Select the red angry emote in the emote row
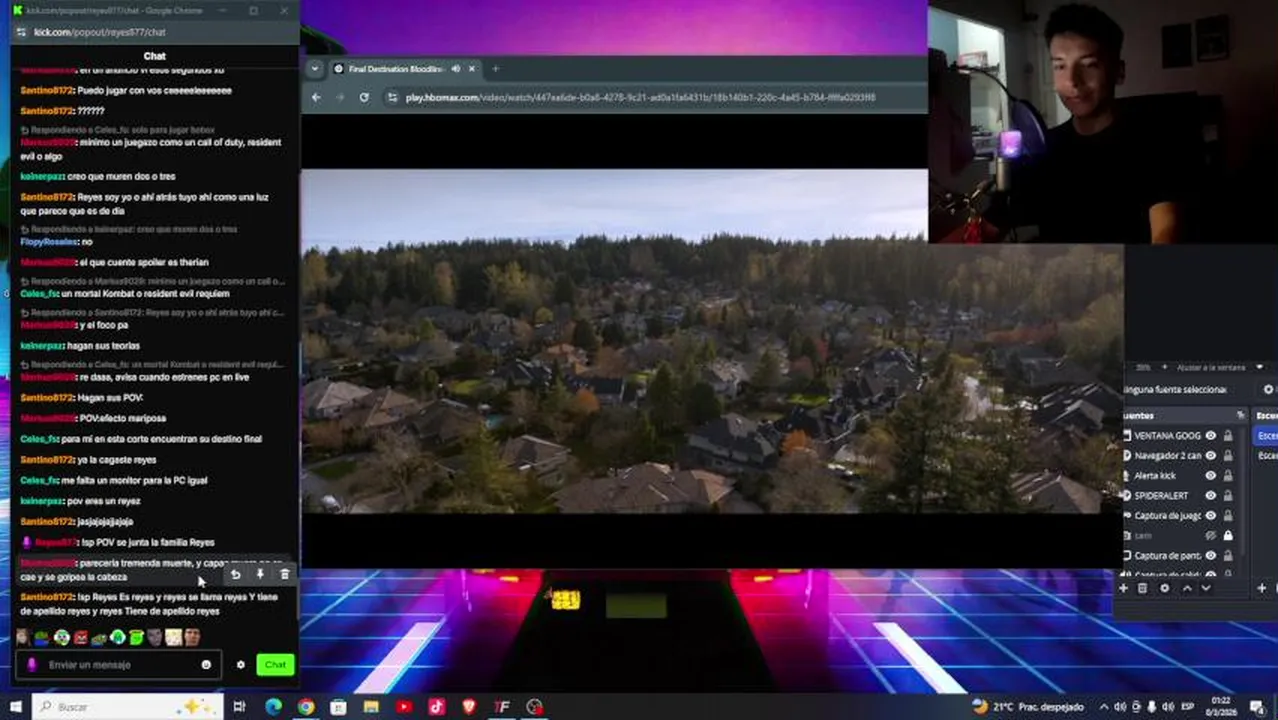The height and width of the screenshot is (720, 1278). click(x=81, y=637)
